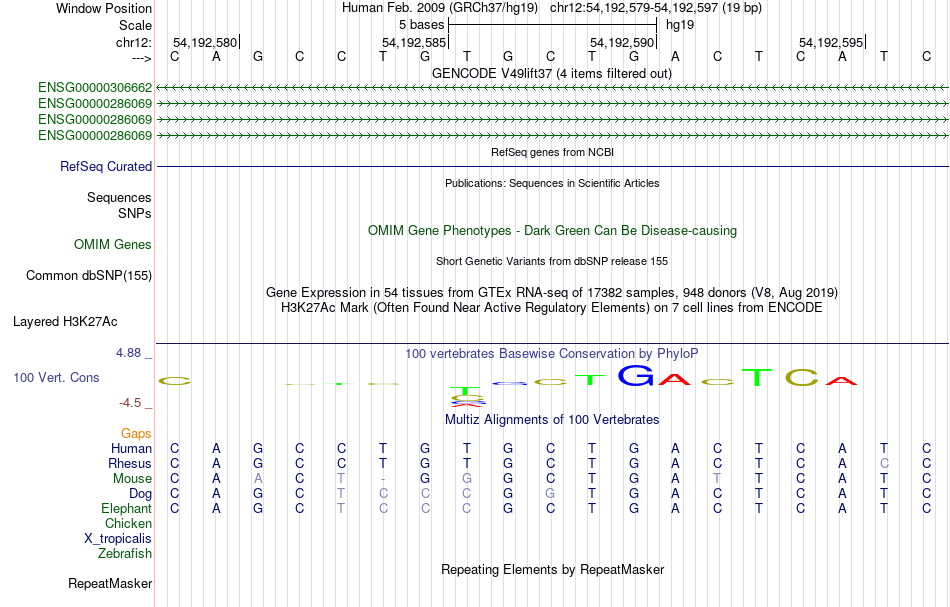
Task: Click the 5 bases scale bar label
Action: coord(421,25)
